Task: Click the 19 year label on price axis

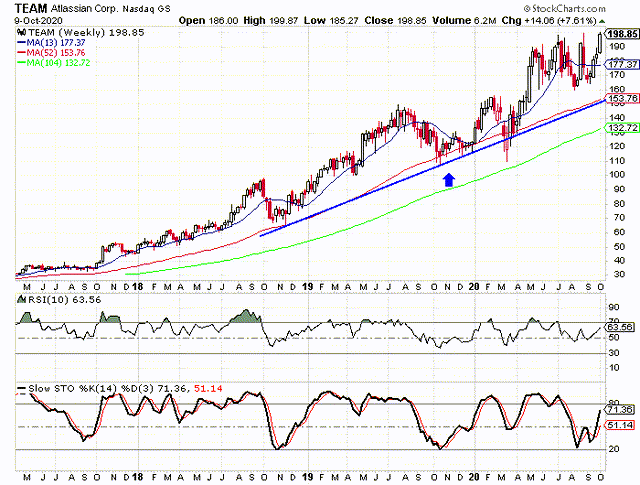Action: (307, 287)
